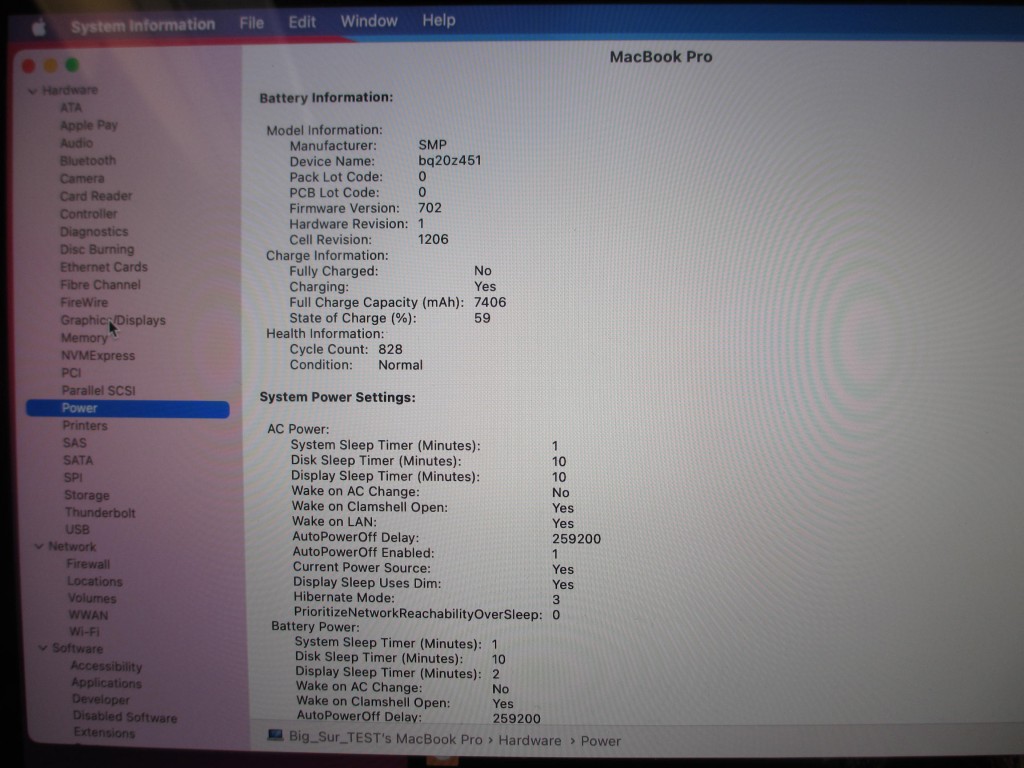Select Accessibility under Software
1024x768 pixels.
[106, 666]
